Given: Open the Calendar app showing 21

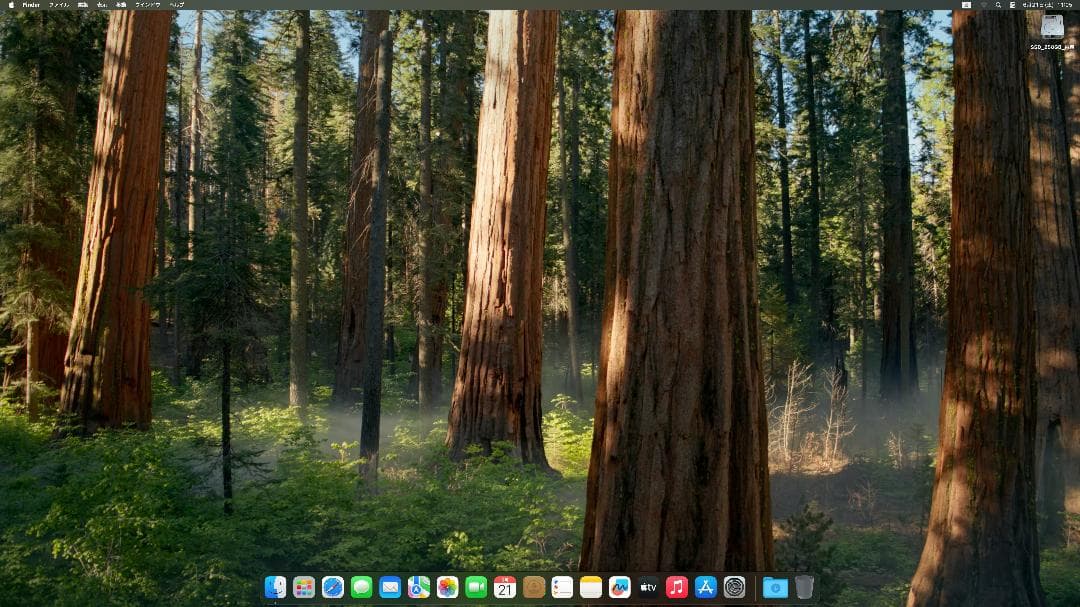Looking at the screenshot, I should point(505,587).
